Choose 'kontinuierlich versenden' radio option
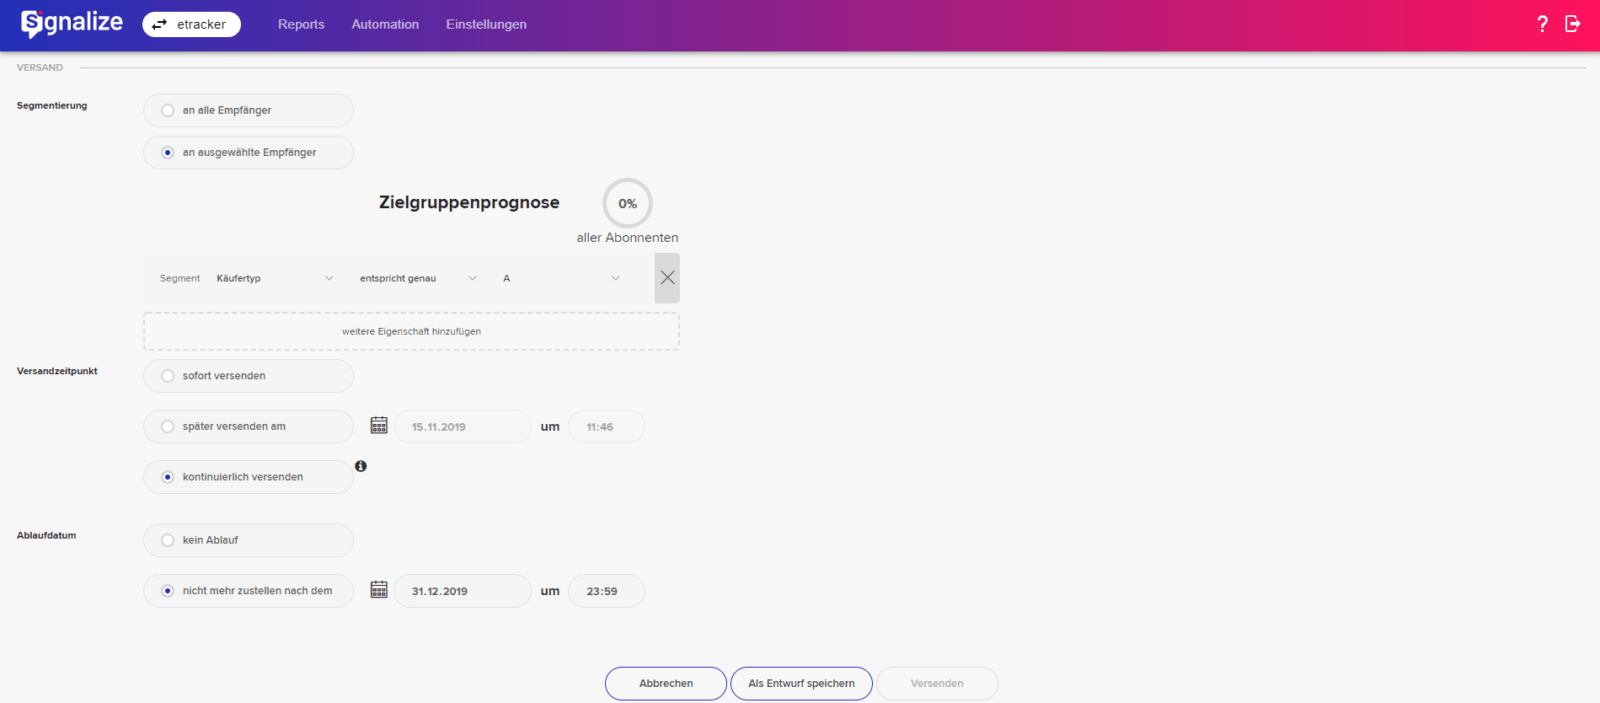1600x703 pixels. [x=248, y=477]
